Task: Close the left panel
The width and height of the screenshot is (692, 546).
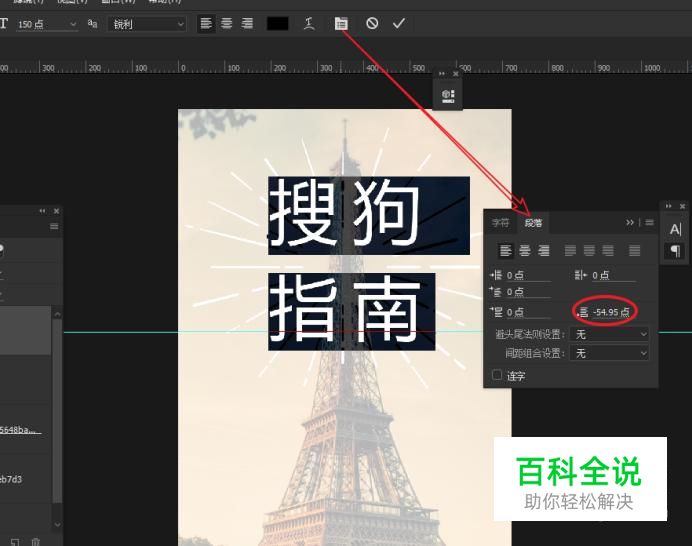Action: pos(56,211)
